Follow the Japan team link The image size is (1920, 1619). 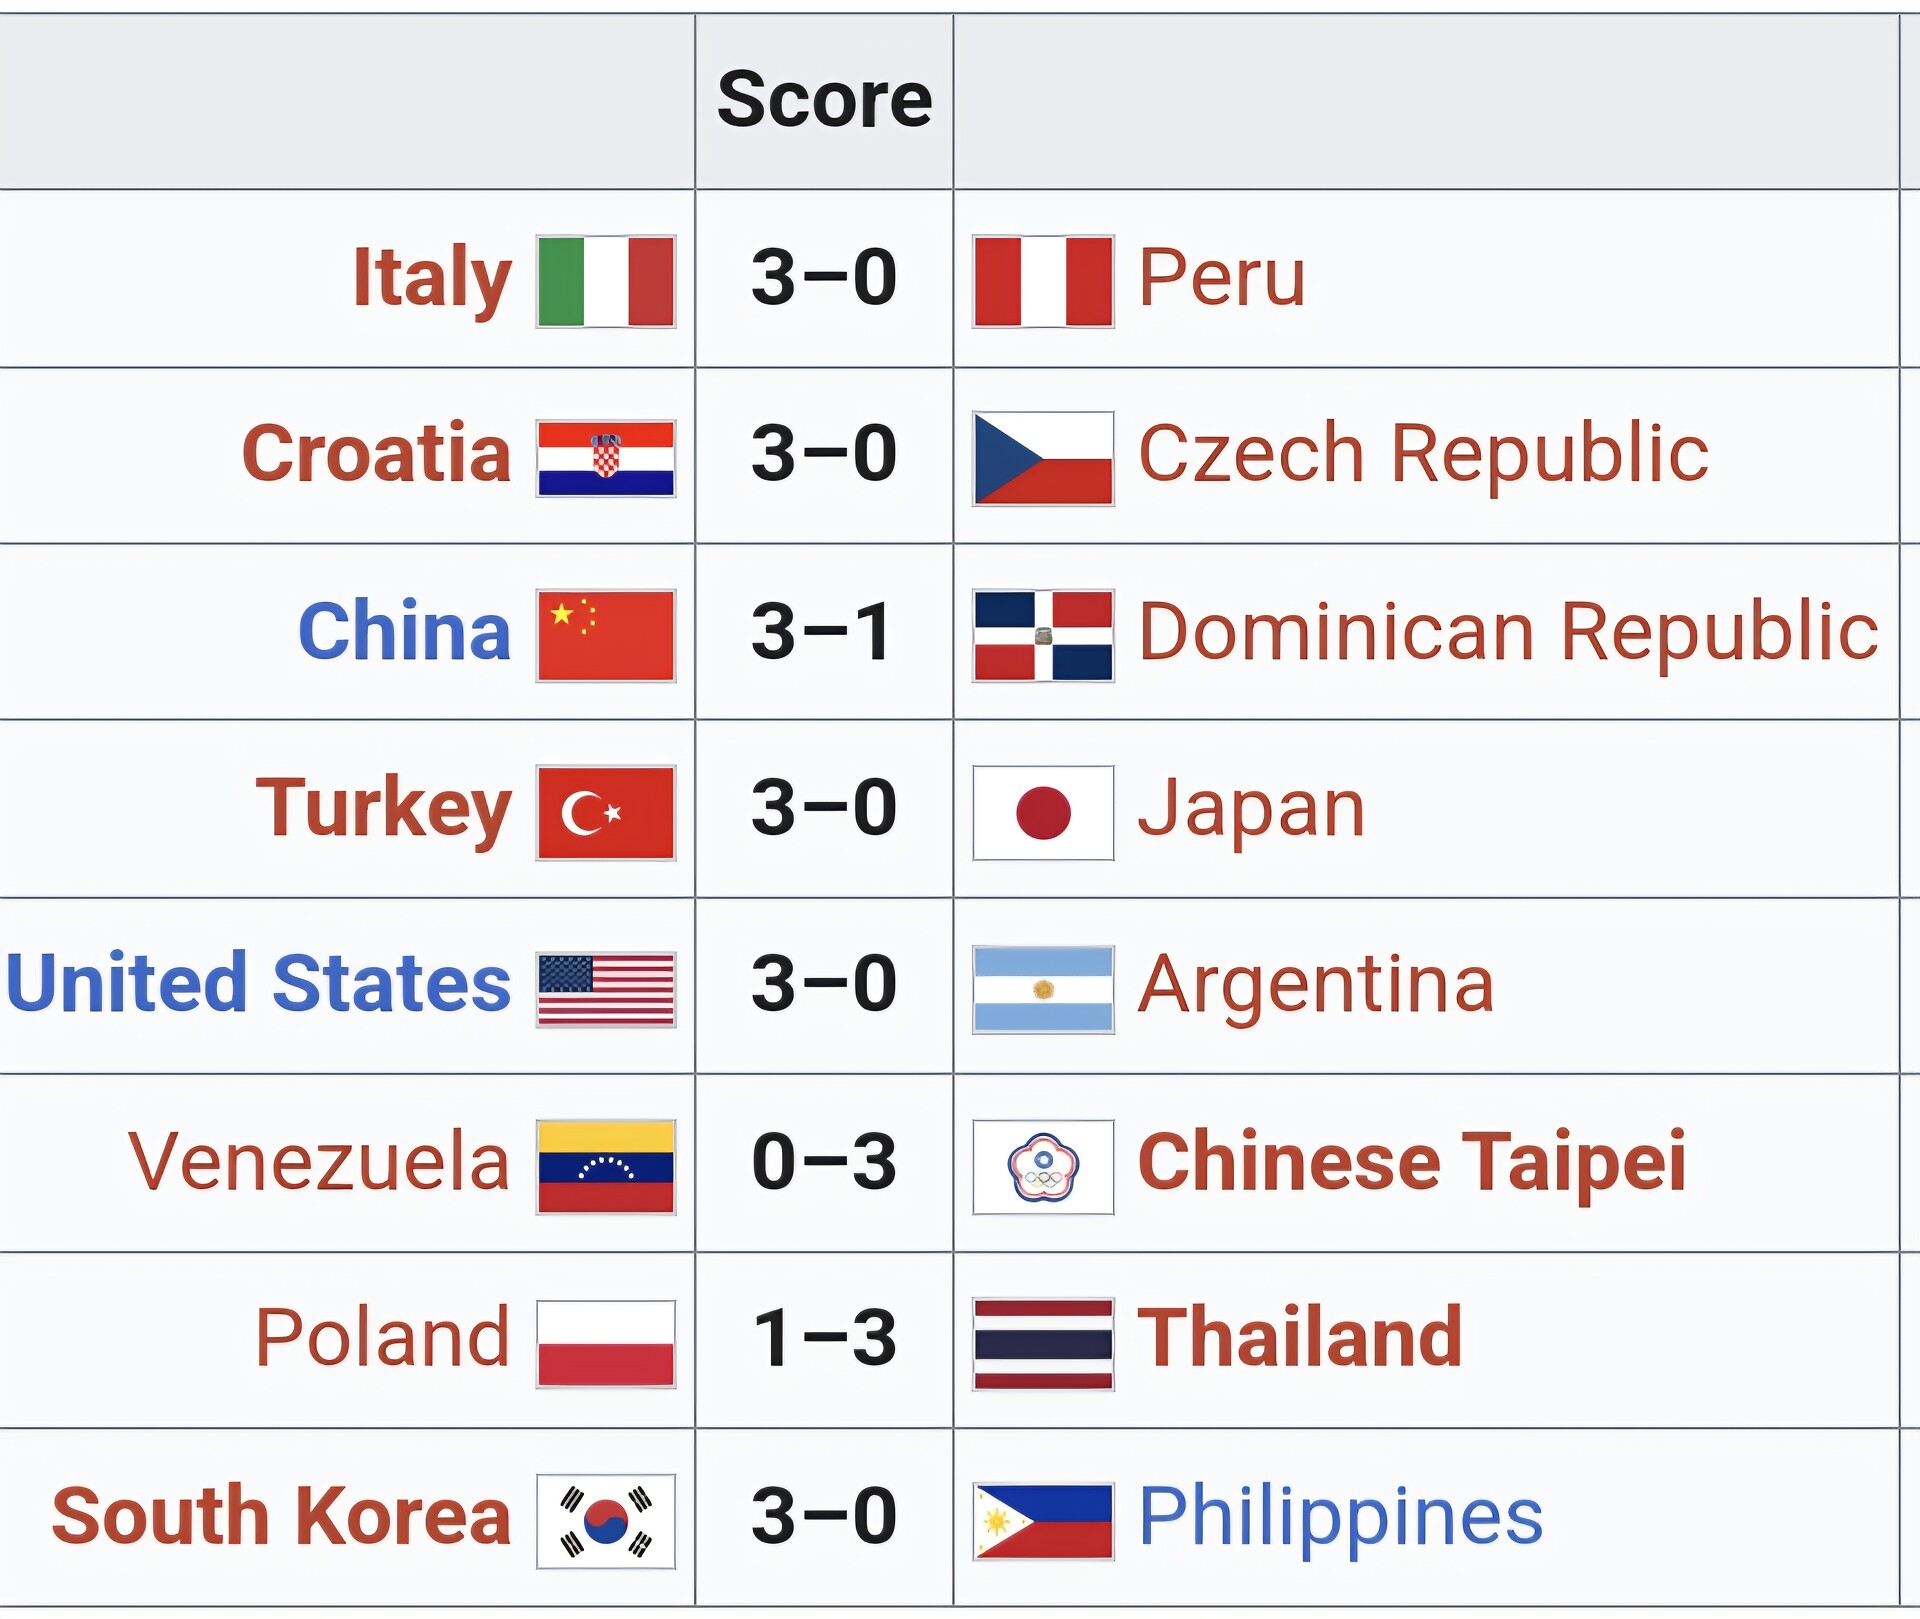pyautogui.click(x=1252, y=811)
